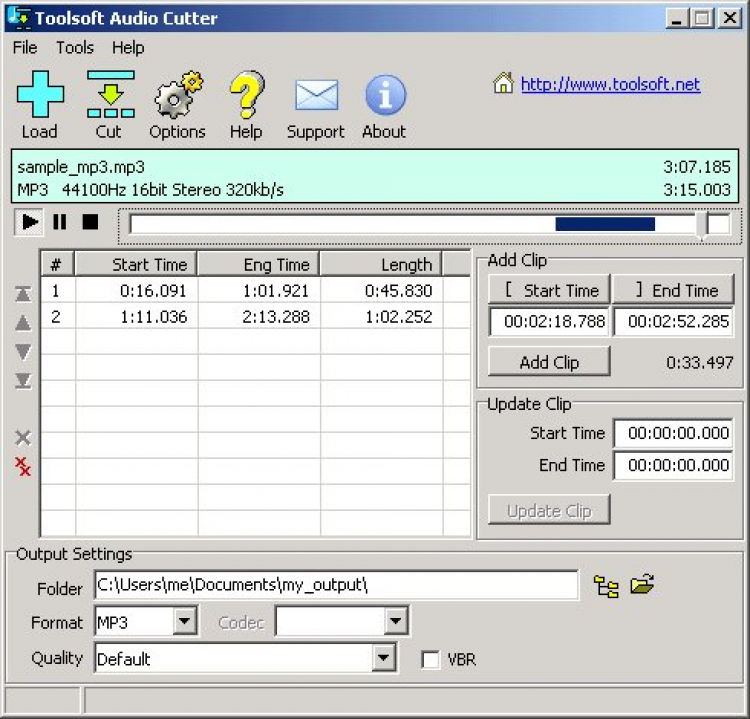This screenshot has width=750, height=719.
Task: Stop audio playback
Action: [90, 222]
